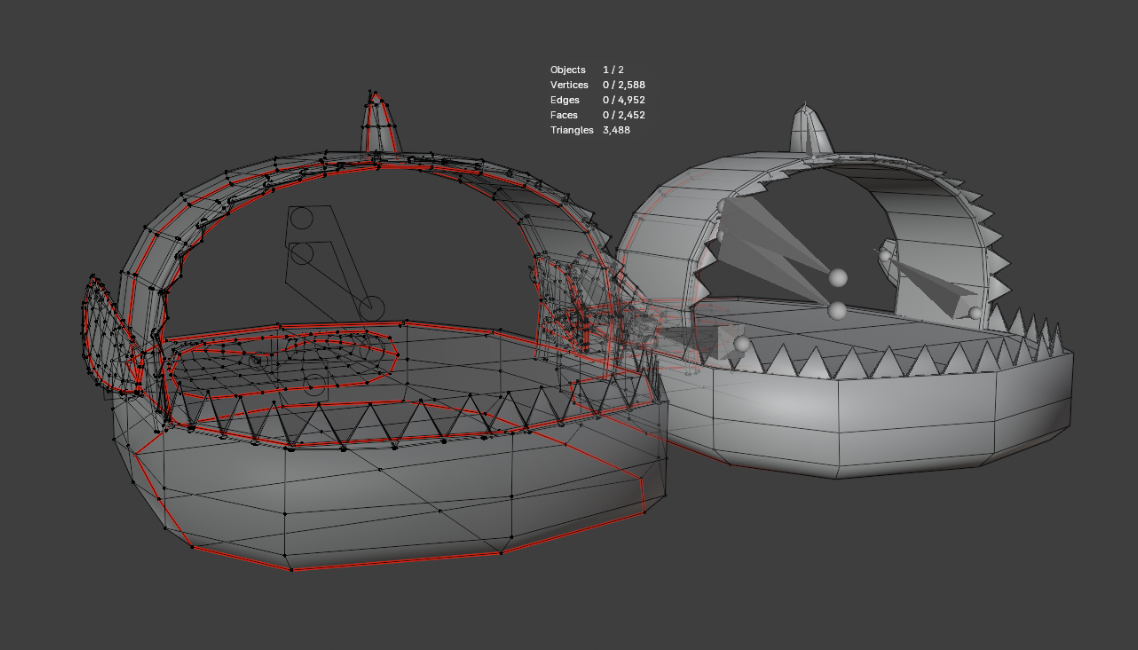Click the '3,488' triangles count value
Viewport: 1138px width, 650px height.
click(616, 130)
